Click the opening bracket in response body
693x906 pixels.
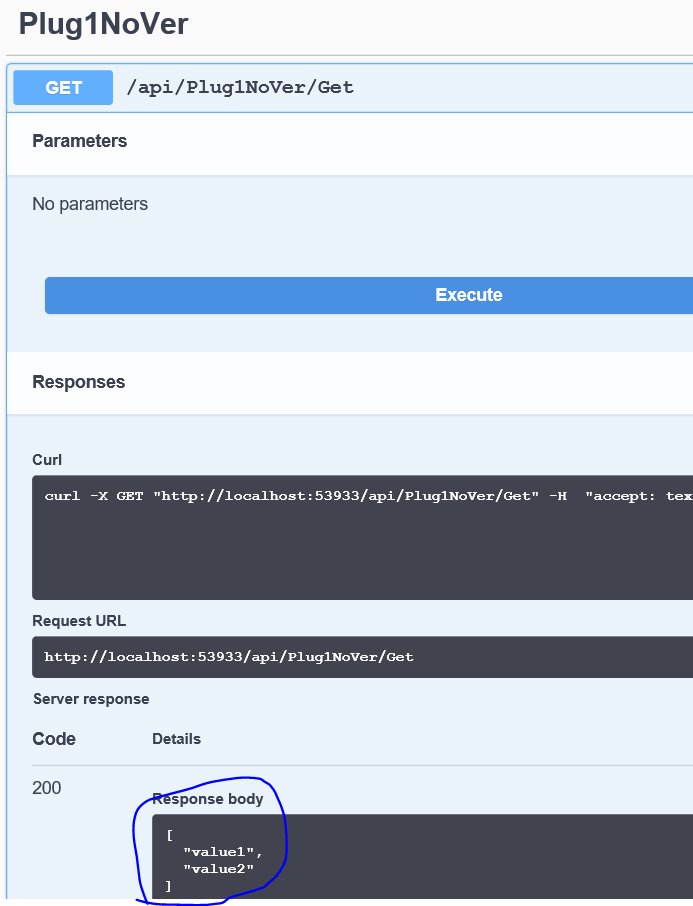point(170,834)
